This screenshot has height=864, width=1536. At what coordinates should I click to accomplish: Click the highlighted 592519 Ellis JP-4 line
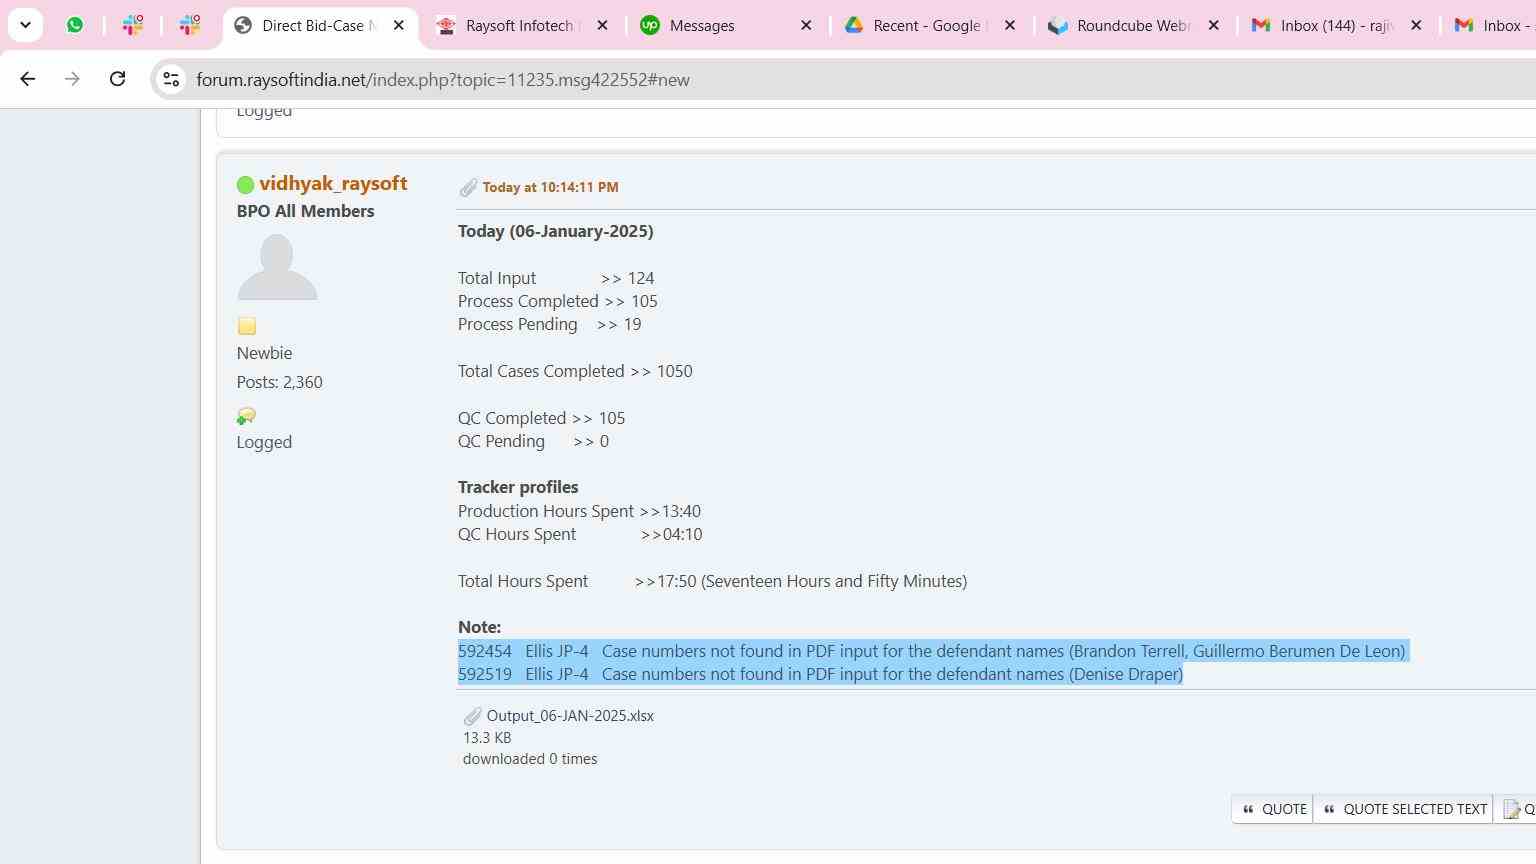(820, 674)
